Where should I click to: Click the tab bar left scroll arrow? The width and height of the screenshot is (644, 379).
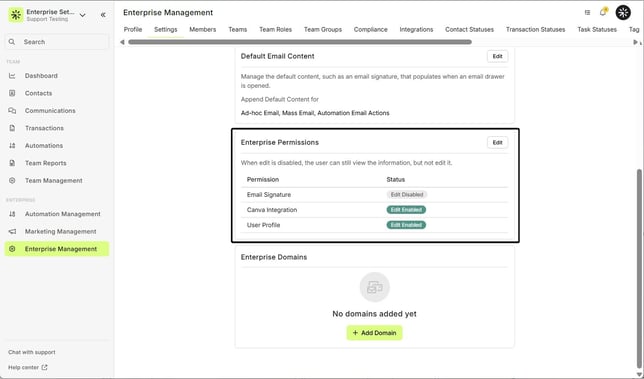122,42
